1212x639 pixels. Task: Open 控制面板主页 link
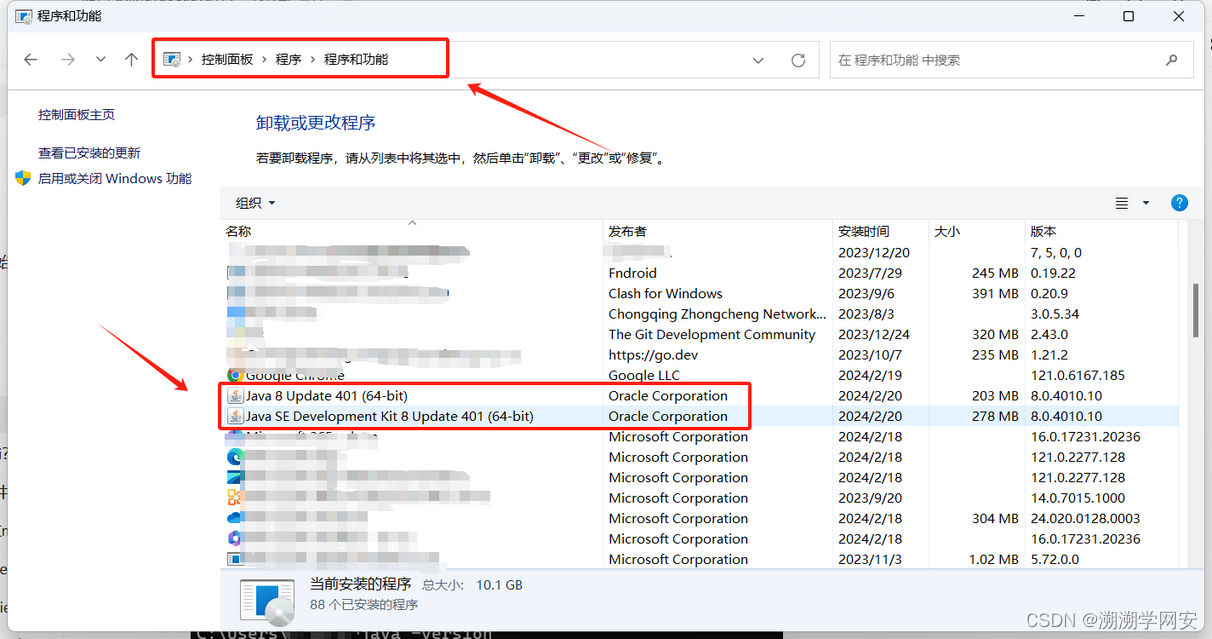[x=77, y=115]
